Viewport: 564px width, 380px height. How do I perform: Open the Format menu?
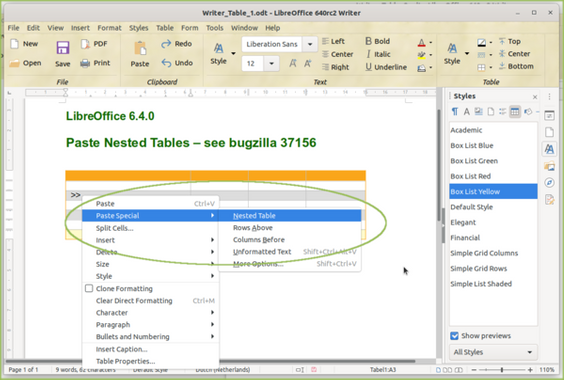(x=109, y=28)
